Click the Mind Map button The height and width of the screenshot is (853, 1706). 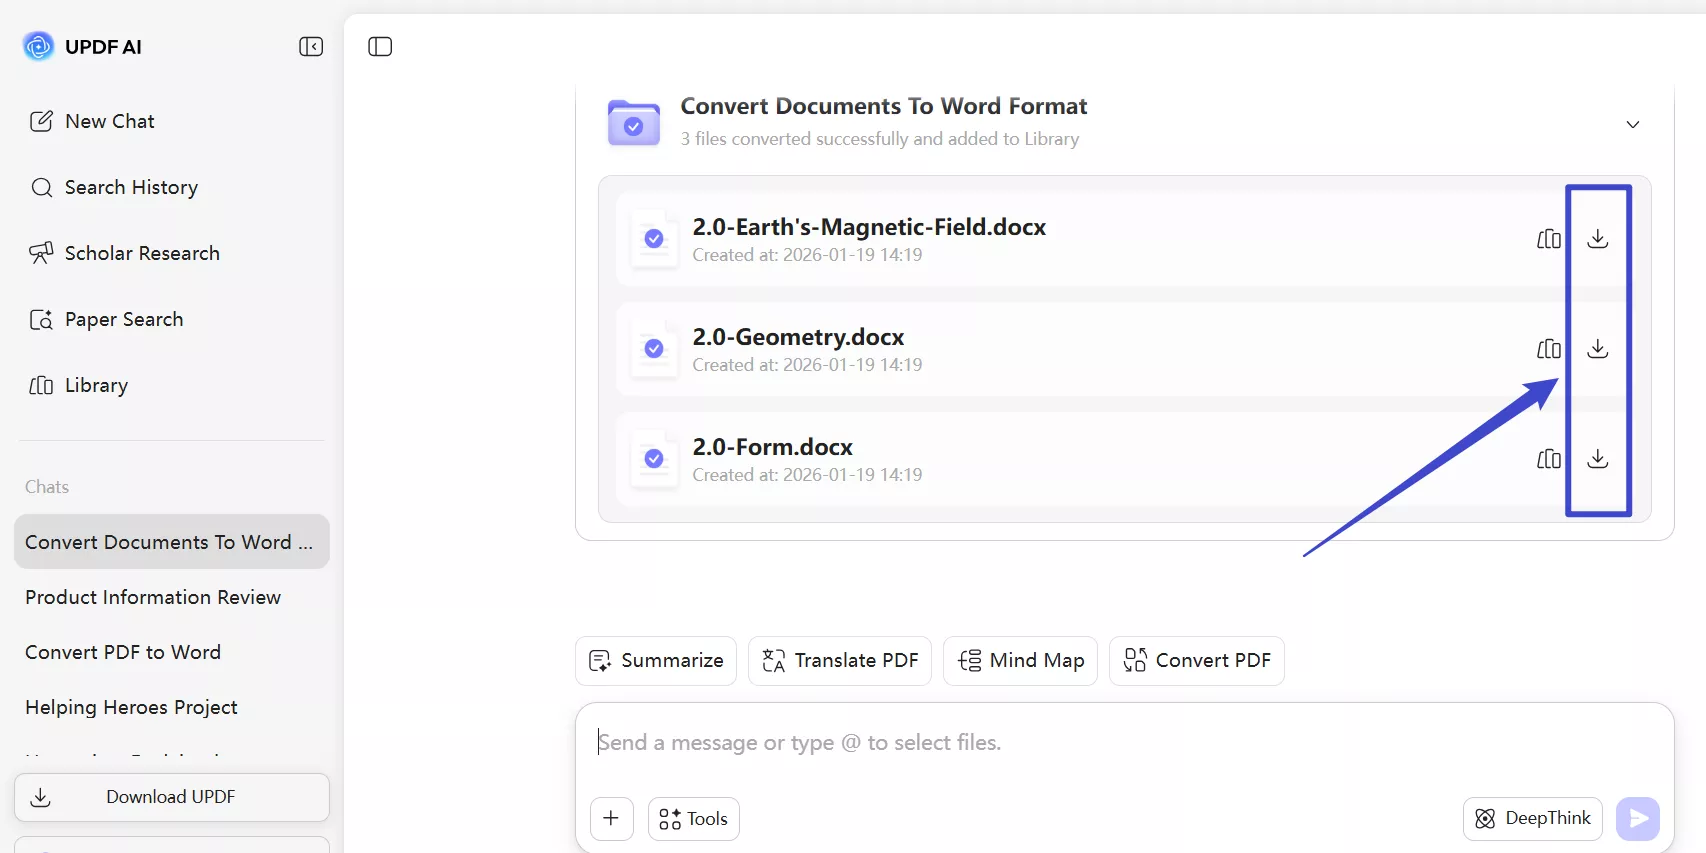click(1020, 661)
